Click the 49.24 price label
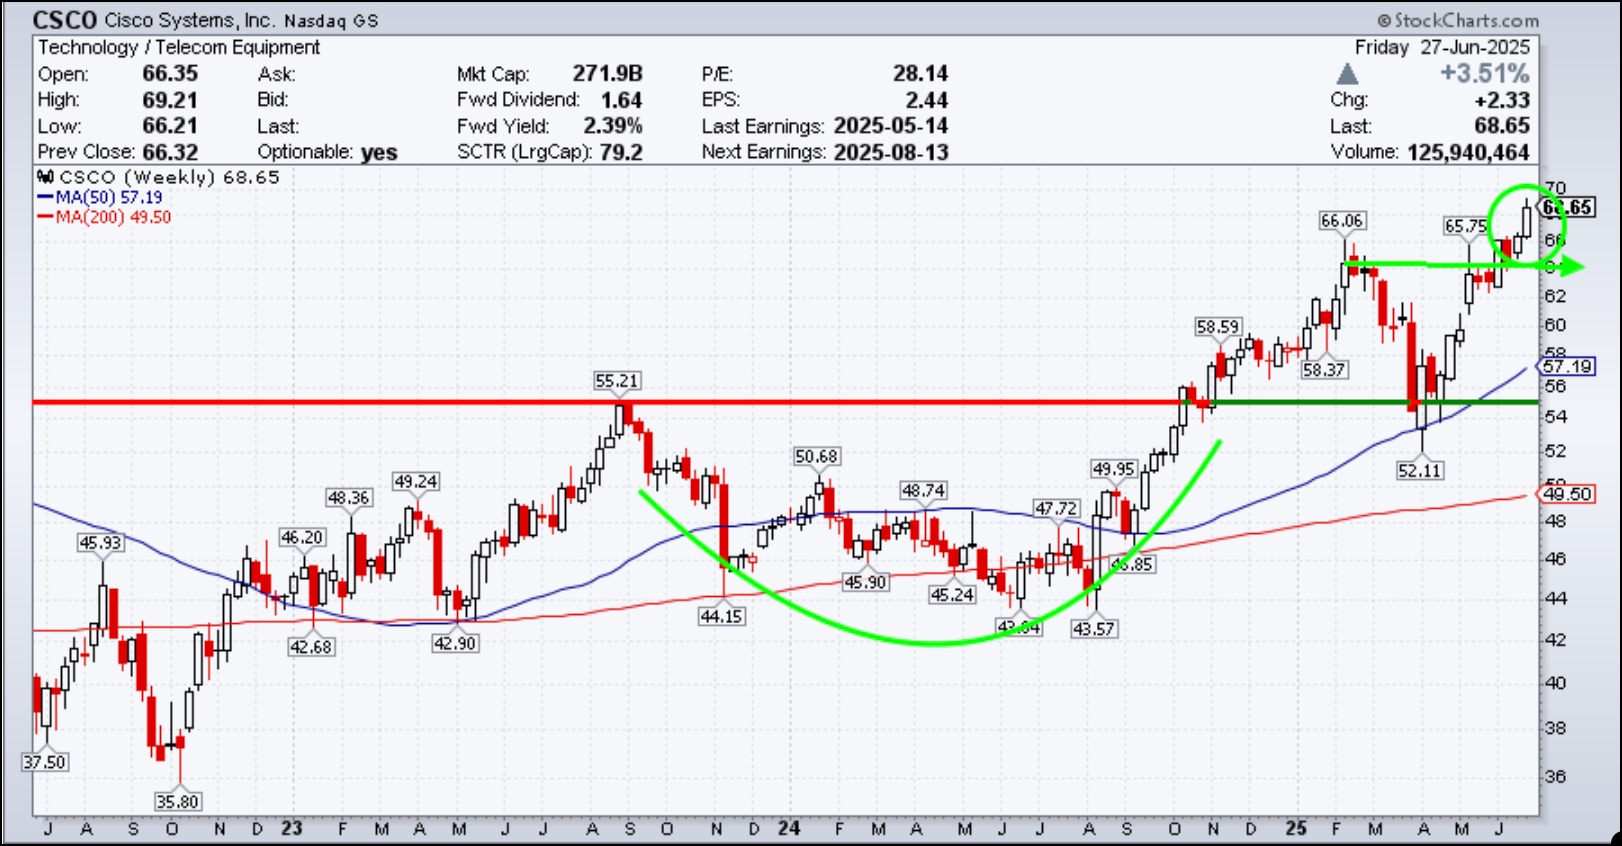Screen dimensions: 1622x846 [415, 482]
